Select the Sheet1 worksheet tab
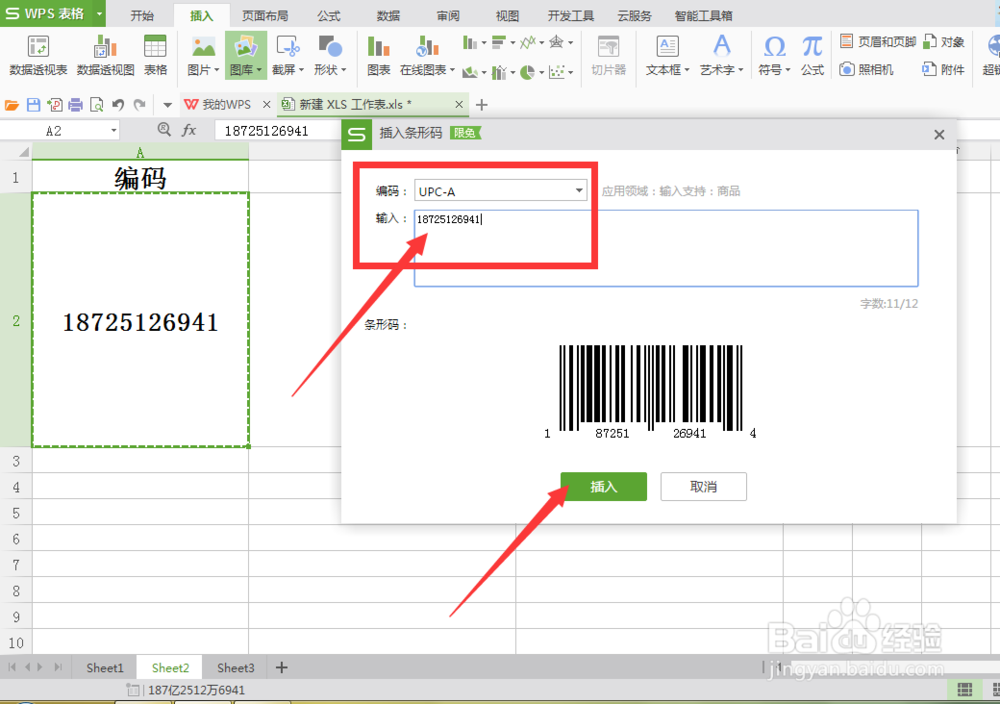Image resolution: width=1000 pixels, height=704 pixels. pos(105,668)
